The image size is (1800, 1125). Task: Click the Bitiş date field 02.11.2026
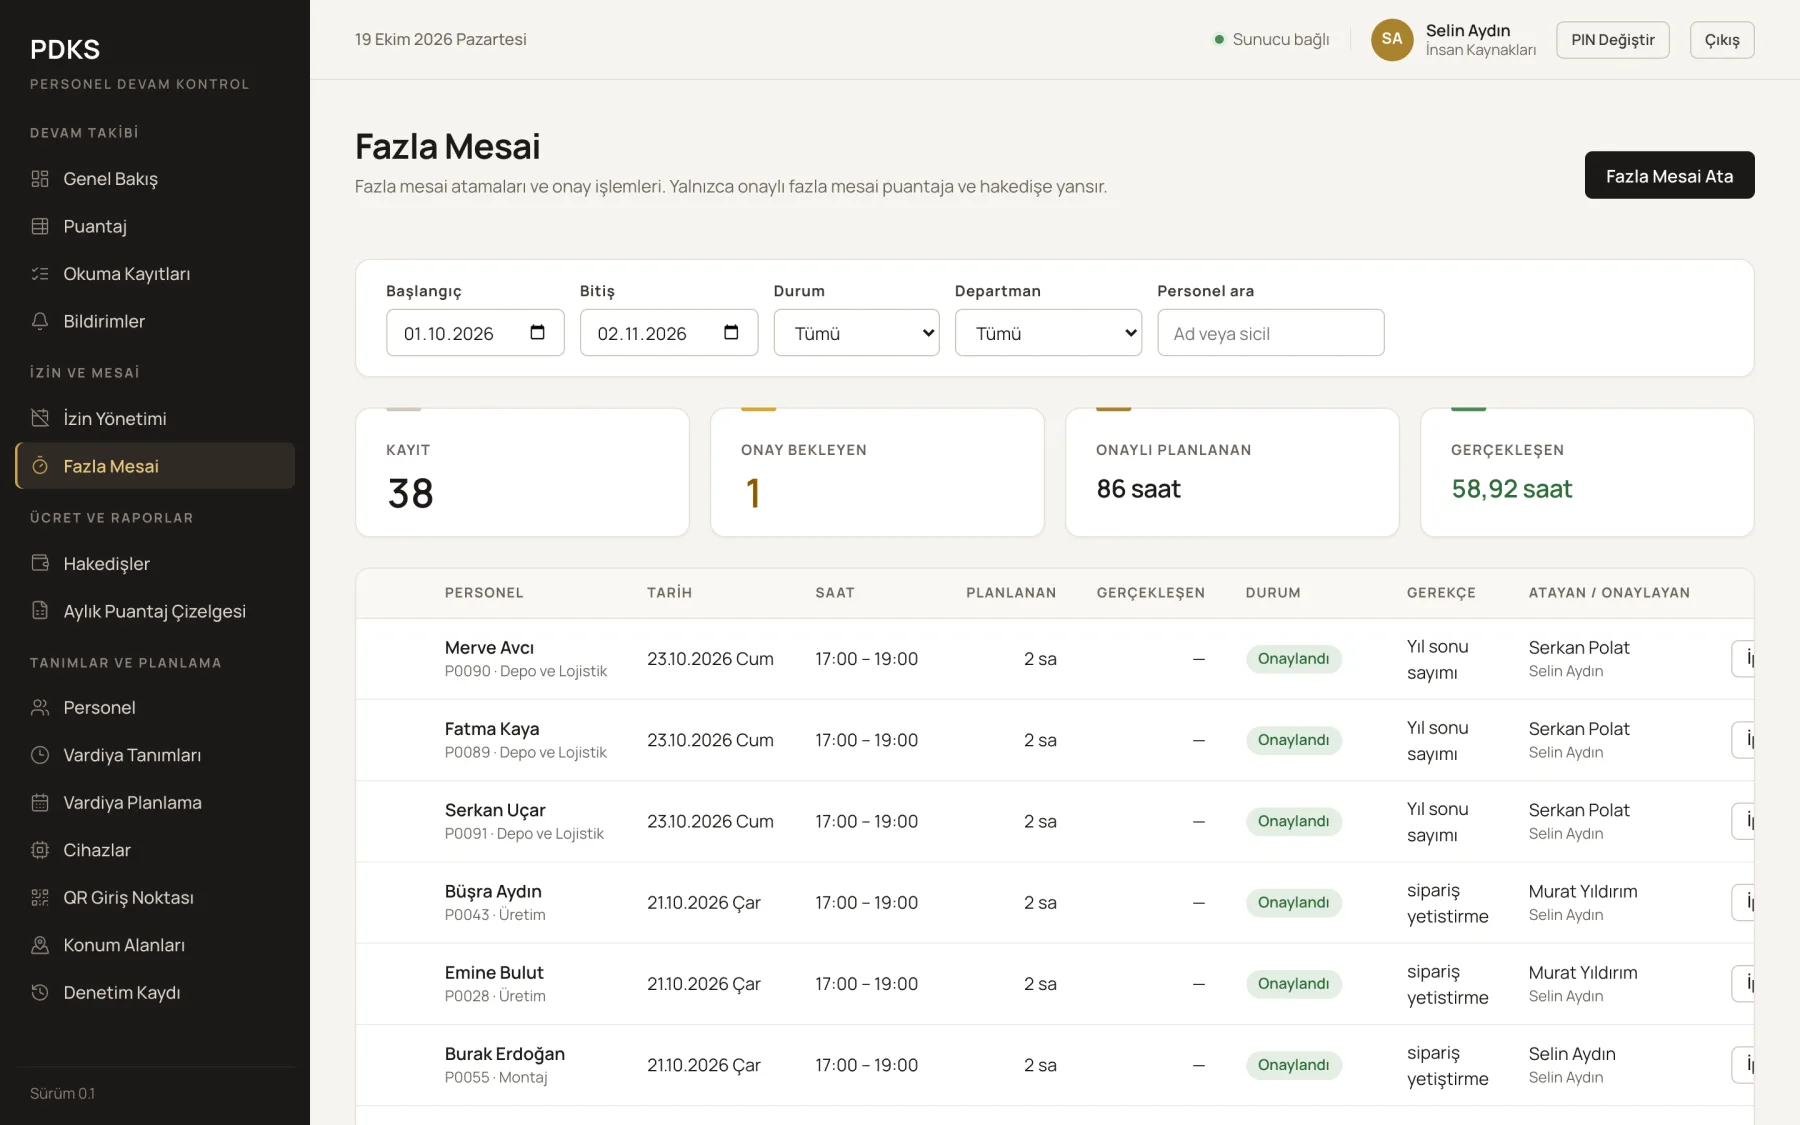coord(669,333)
